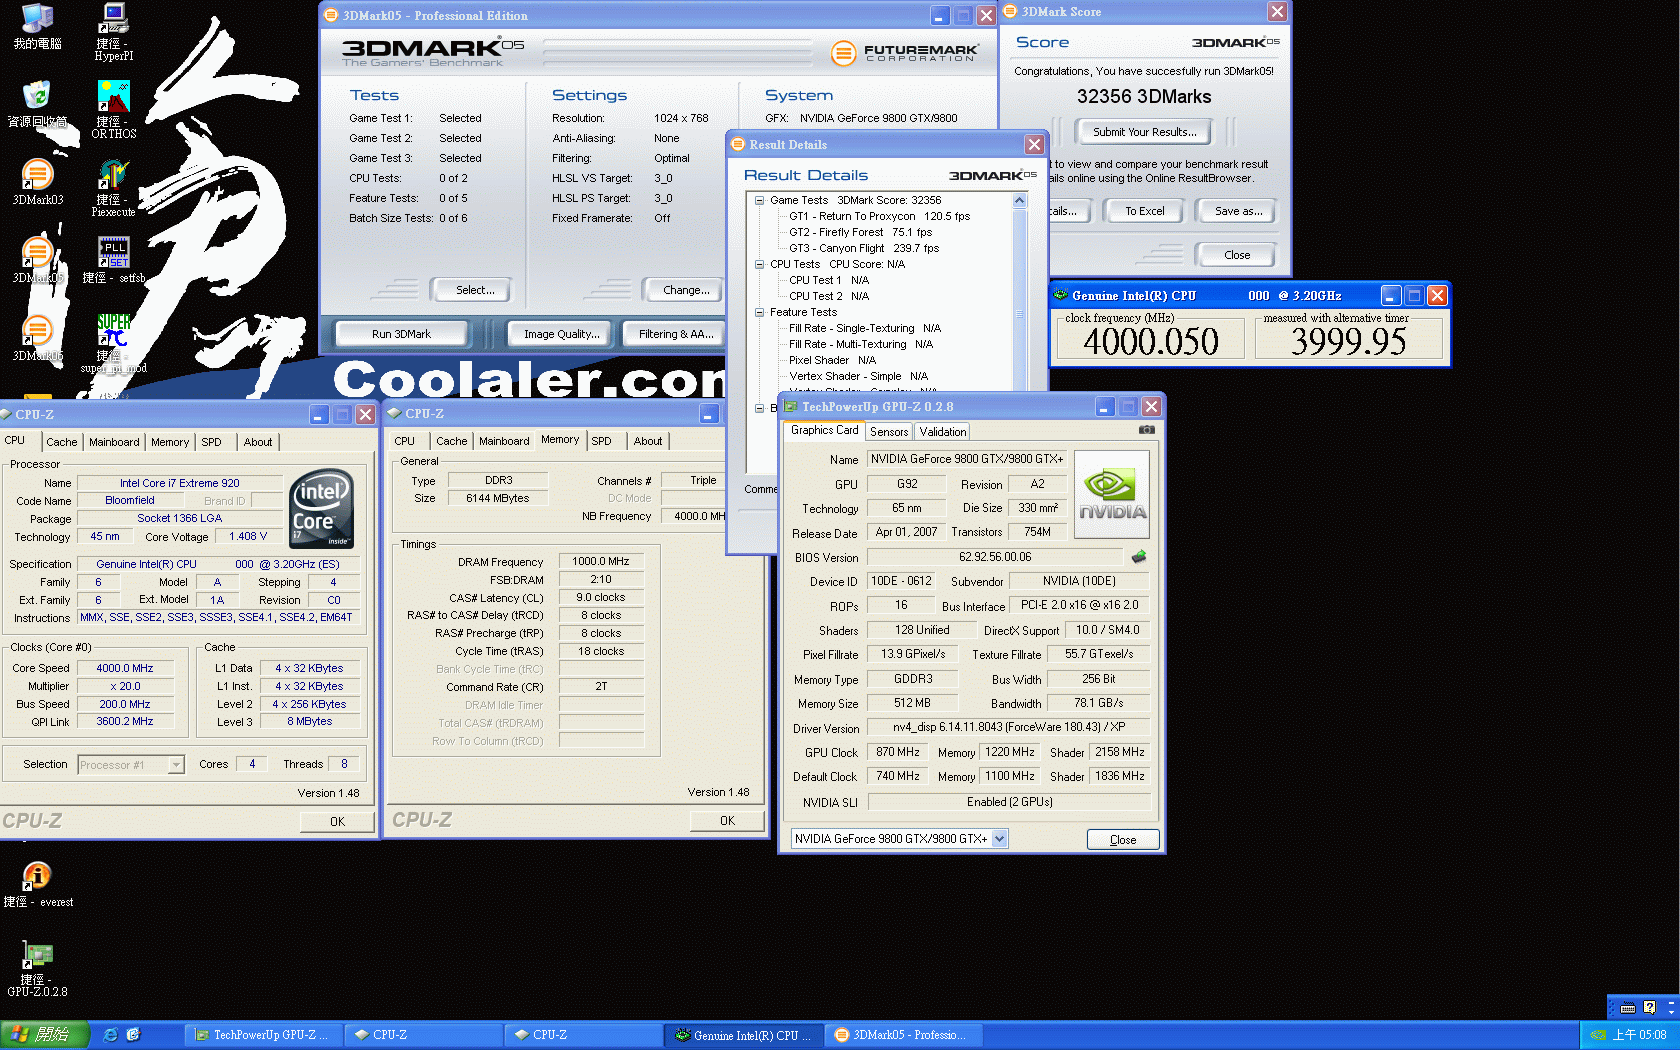
Task: Launch the ORTHOS shortcut icon
Action: click(x=114, y=108)
